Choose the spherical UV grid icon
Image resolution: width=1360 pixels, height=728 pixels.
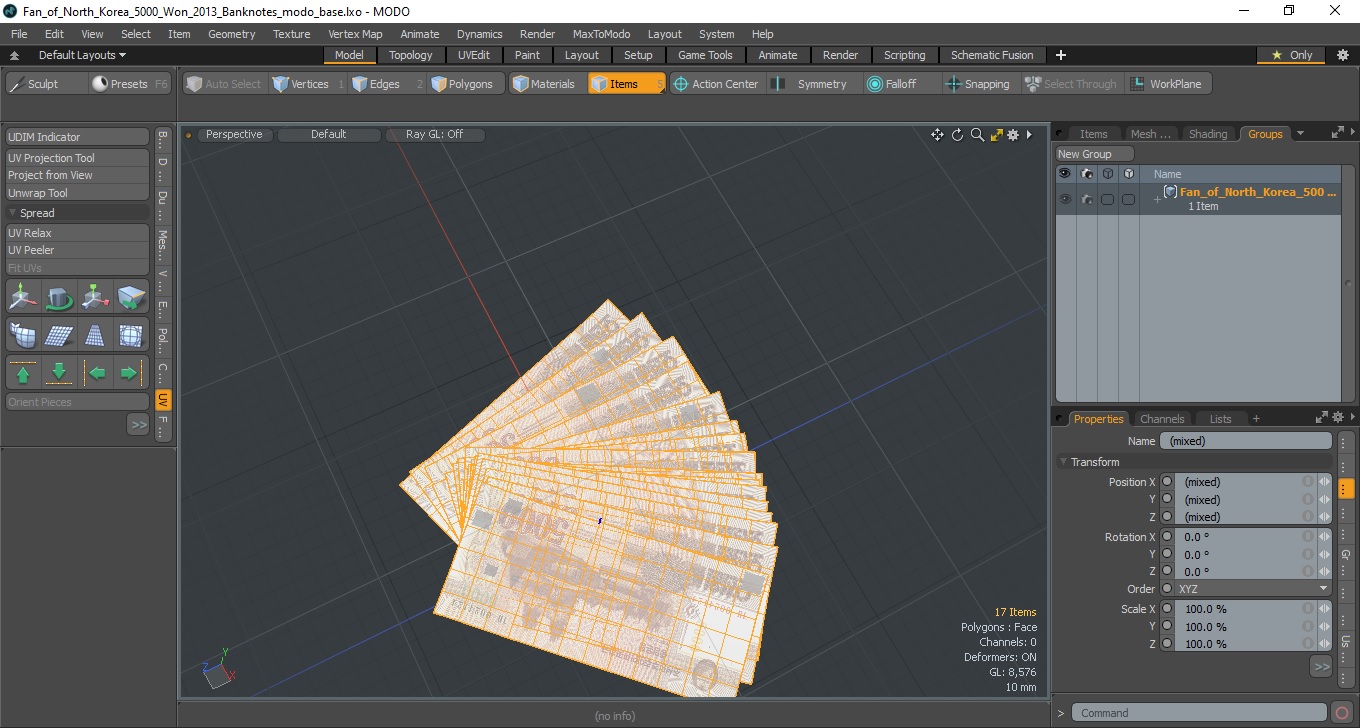click(132, 335)
